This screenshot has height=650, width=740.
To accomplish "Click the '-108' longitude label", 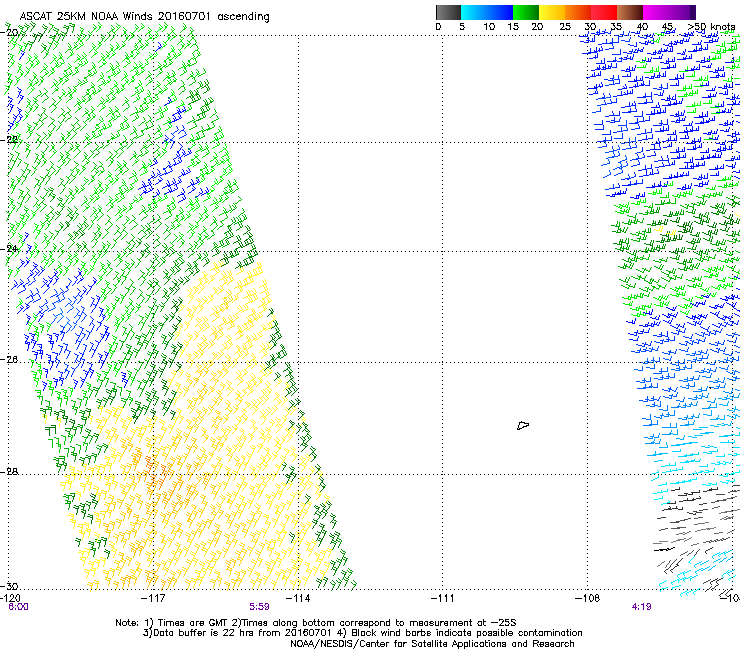I will [588, 598].
